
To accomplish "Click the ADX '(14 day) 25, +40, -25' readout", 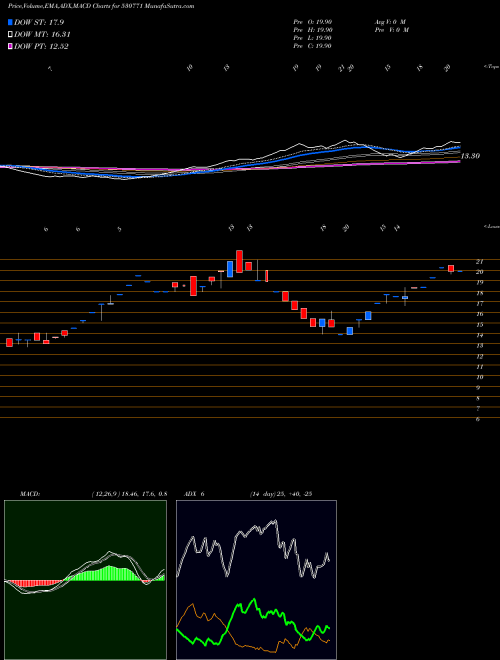I will pyautogui.click(x=280, y=494).
